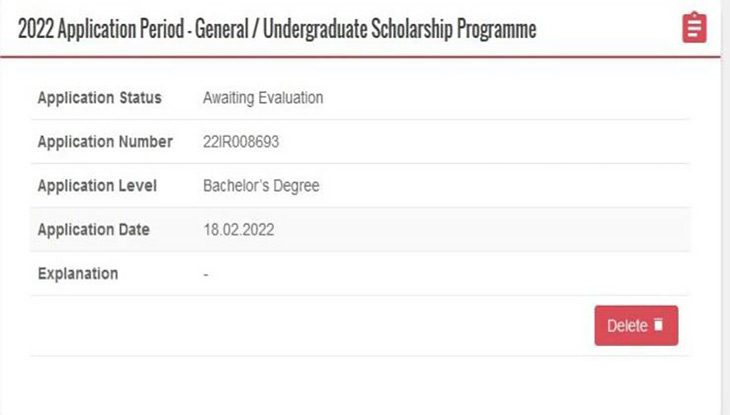
Task: Click the "Awaiting Evaluation" status value
Action: pyautogui.click(x=263, y=98)
